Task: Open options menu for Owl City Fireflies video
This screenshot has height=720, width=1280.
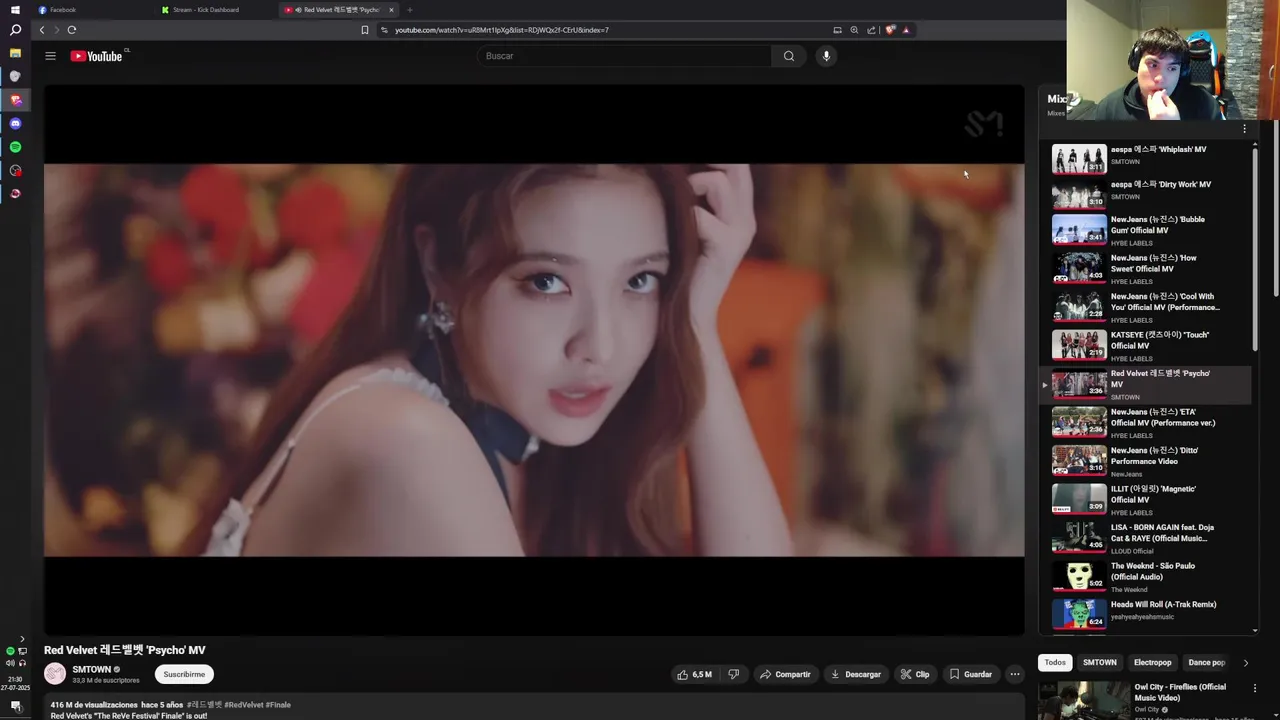Action: click(x=1254, y=688)
